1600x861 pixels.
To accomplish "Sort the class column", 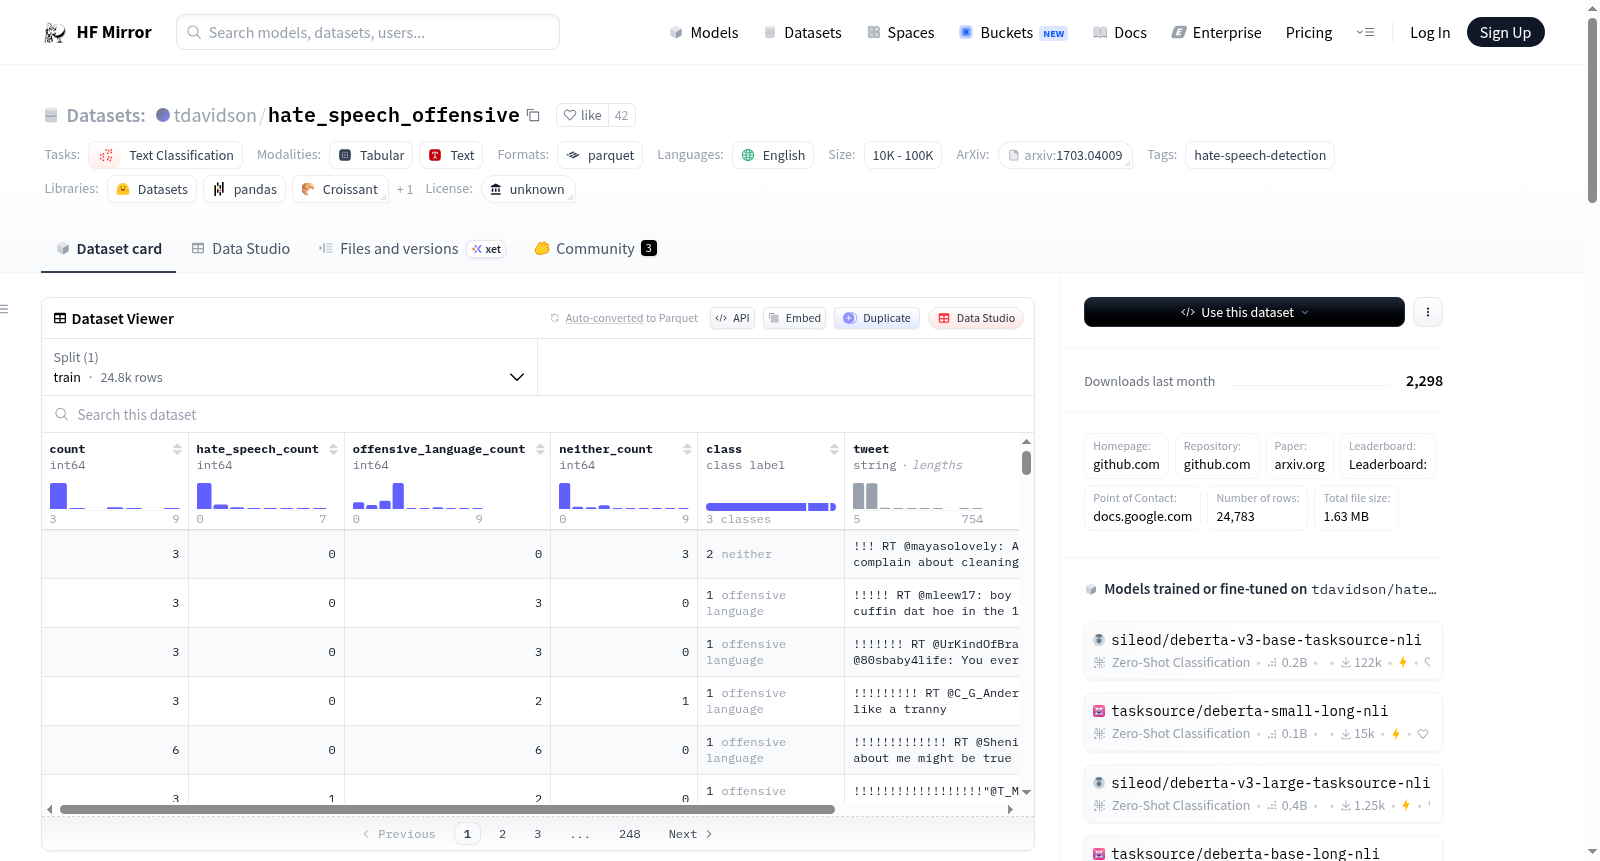I will click(834, 449).
